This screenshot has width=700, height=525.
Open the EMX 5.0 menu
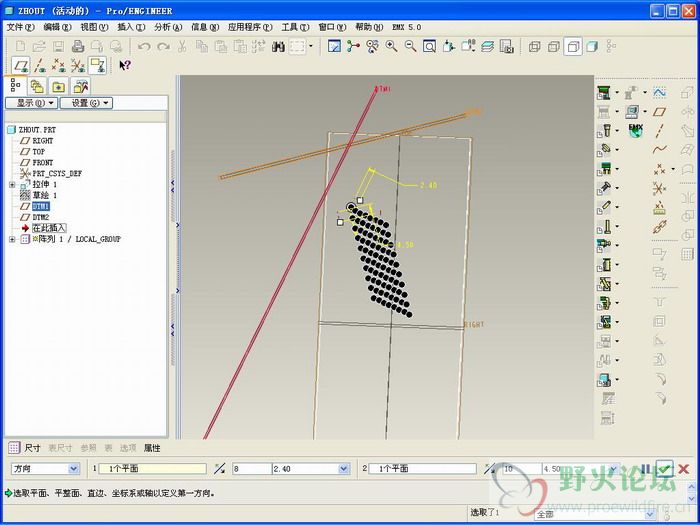pyautogui.click(x=406, y=27)
